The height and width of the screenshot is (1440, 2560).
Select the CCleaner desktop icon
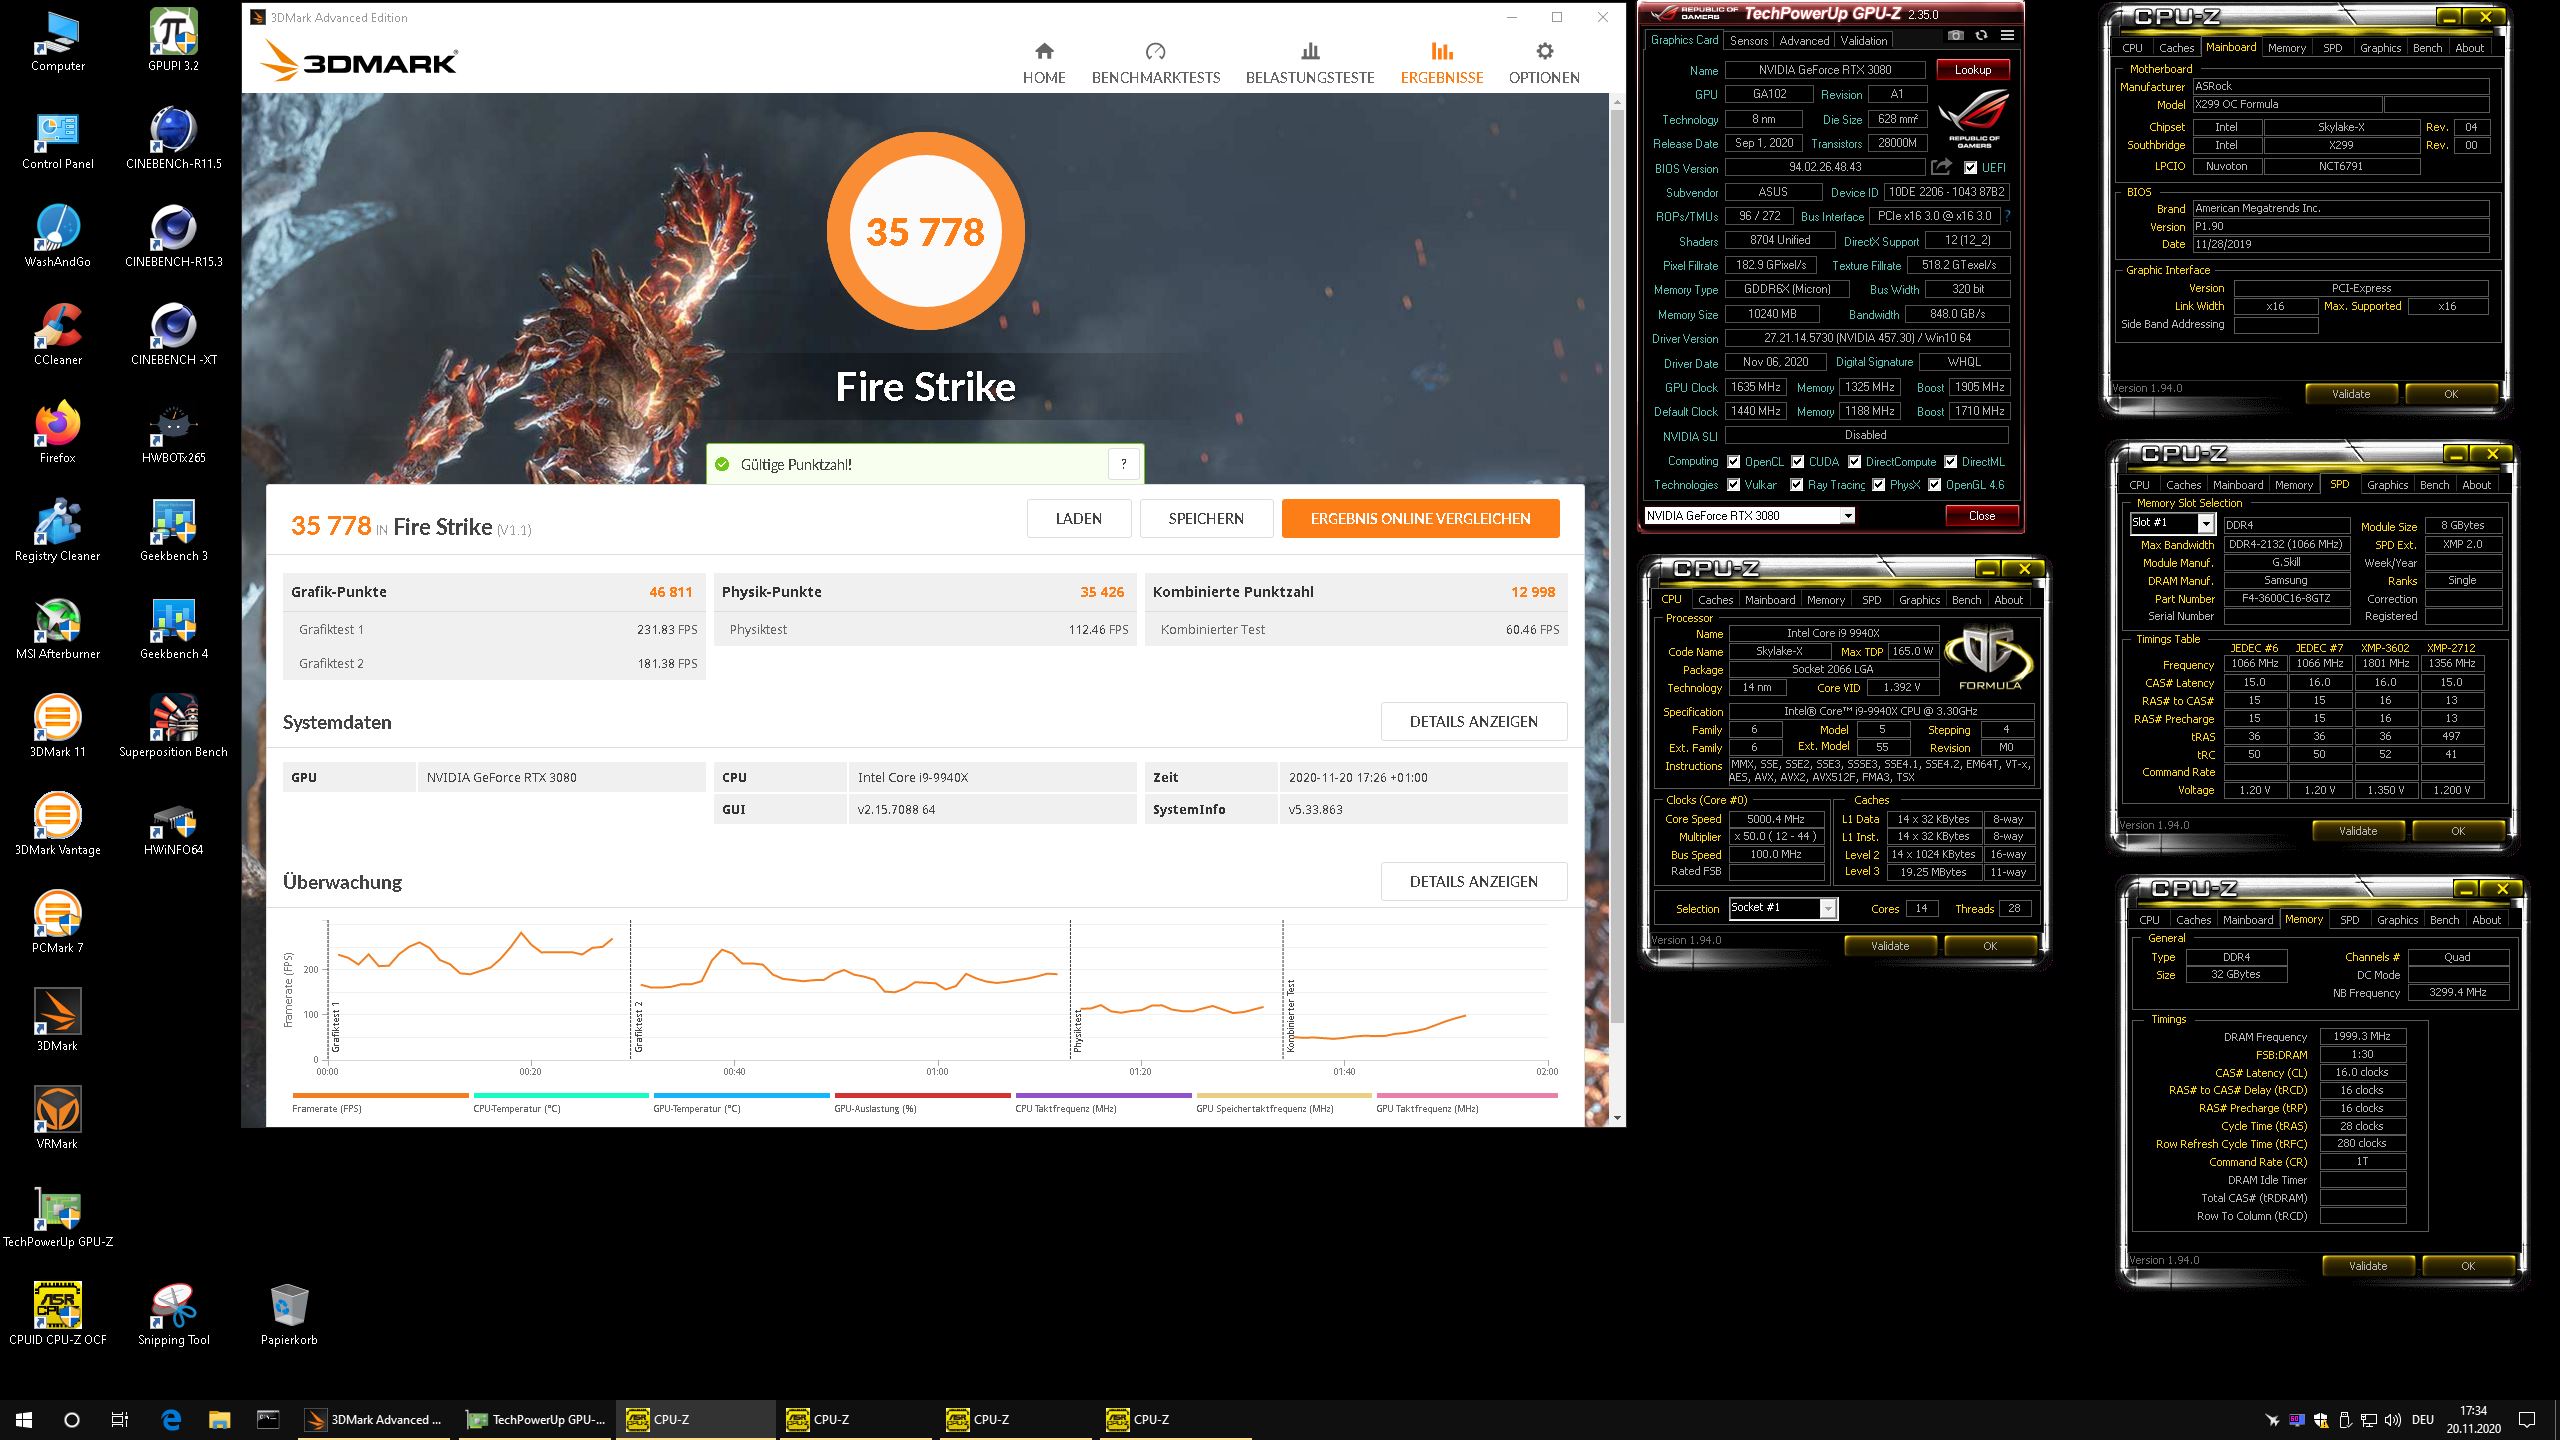(58, 334)
